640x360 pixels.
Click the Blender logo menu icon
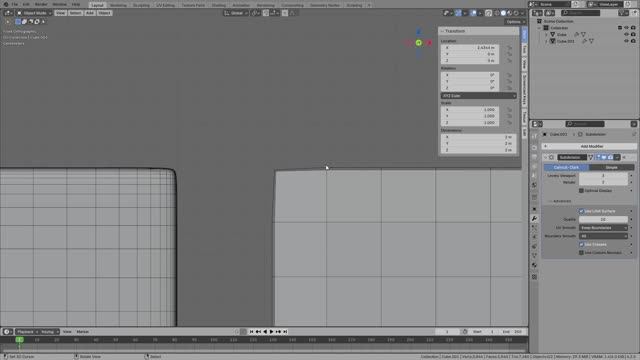(6, 4)
